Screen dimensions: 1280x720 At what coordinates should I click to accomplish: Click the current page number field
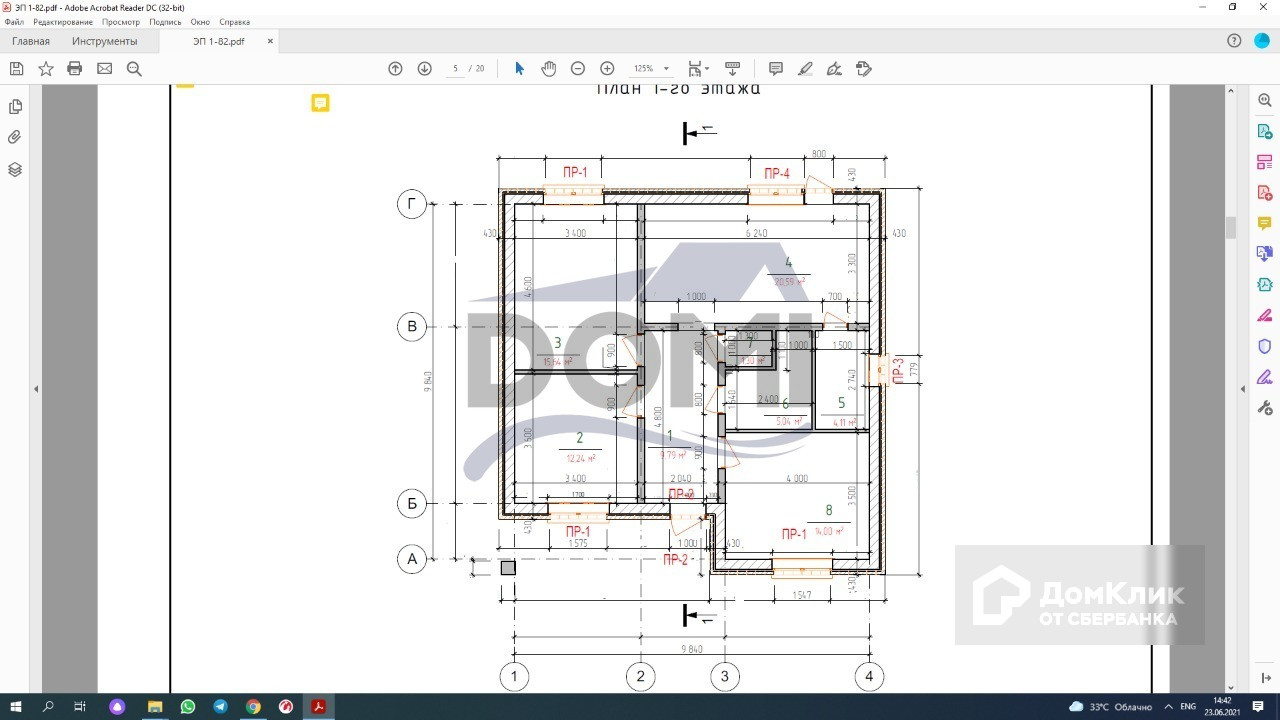(x=456, y=69)
